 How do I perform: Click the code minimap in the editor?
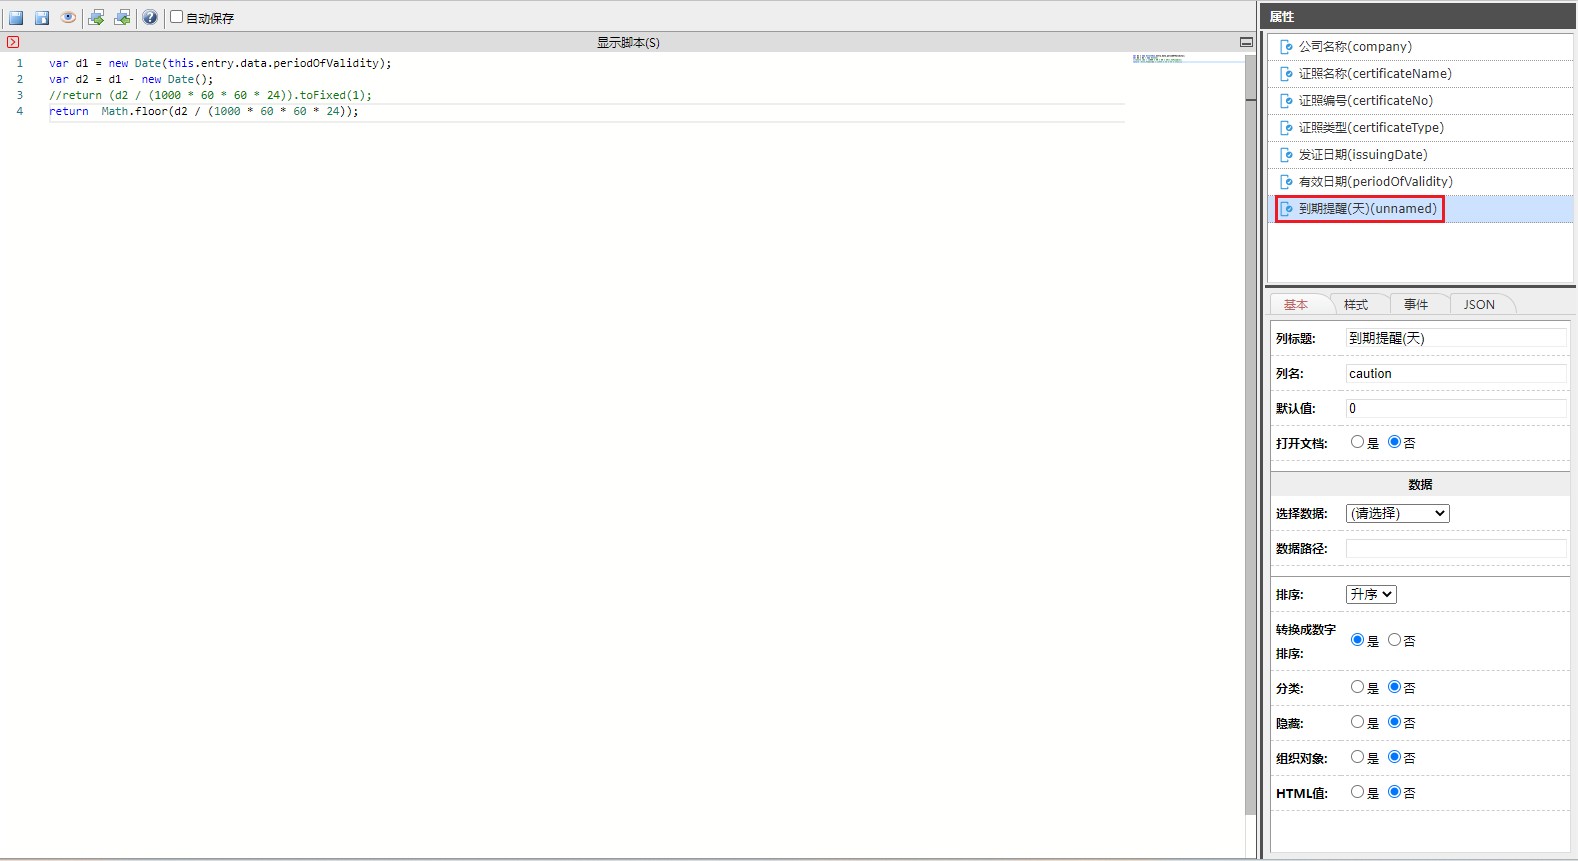pyautogui.click(x=1188, y=59)
